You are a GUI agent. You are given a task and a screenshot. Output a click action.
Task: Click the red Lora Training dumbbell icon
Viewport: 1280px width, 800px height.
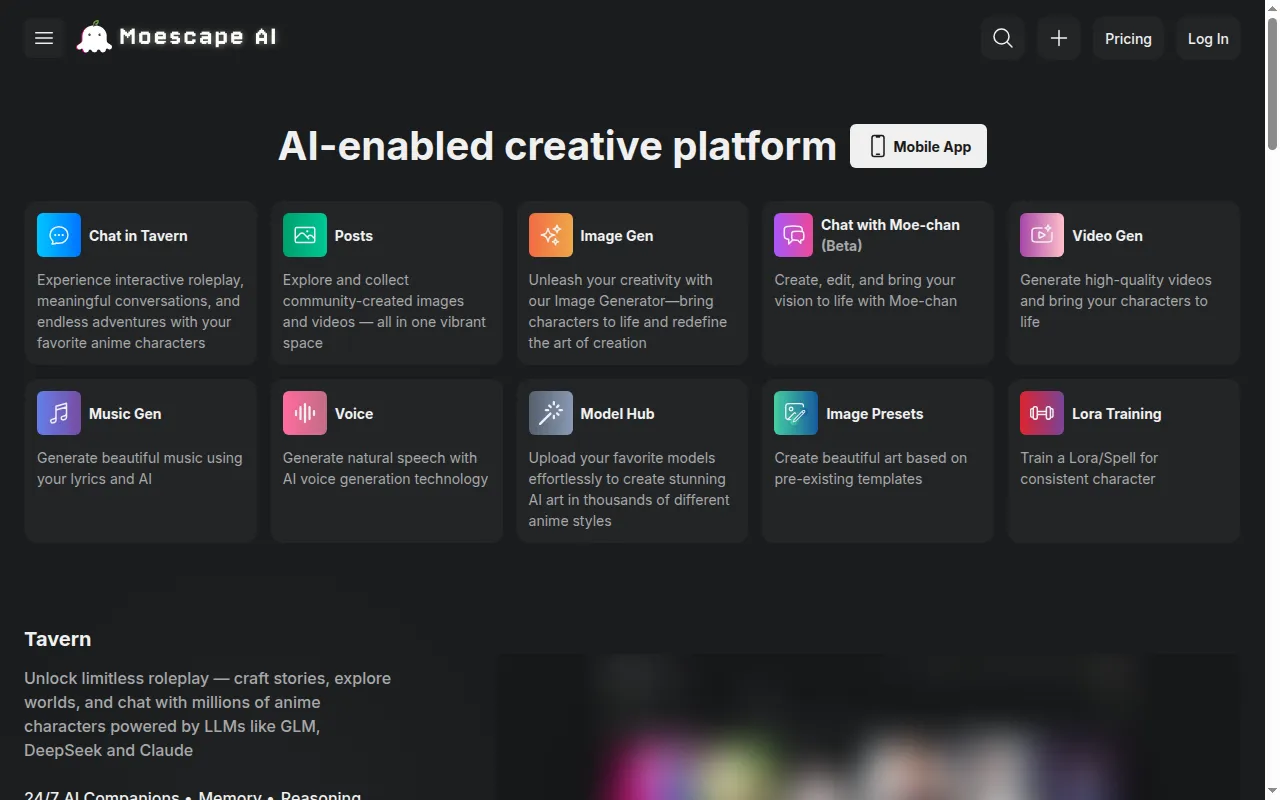pyautogui.click(x=1042, y=413)
